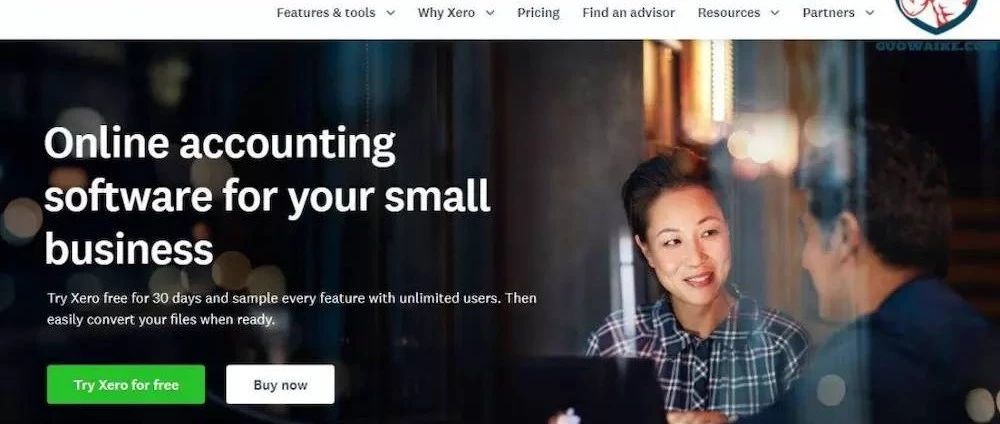Select the Partners menu label

click(828, 13)
